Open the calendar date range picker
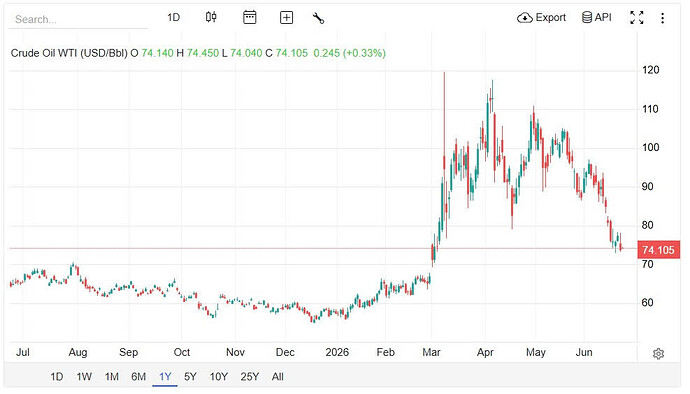The height and width of the screenshot is (394, 690). (250, 18)
